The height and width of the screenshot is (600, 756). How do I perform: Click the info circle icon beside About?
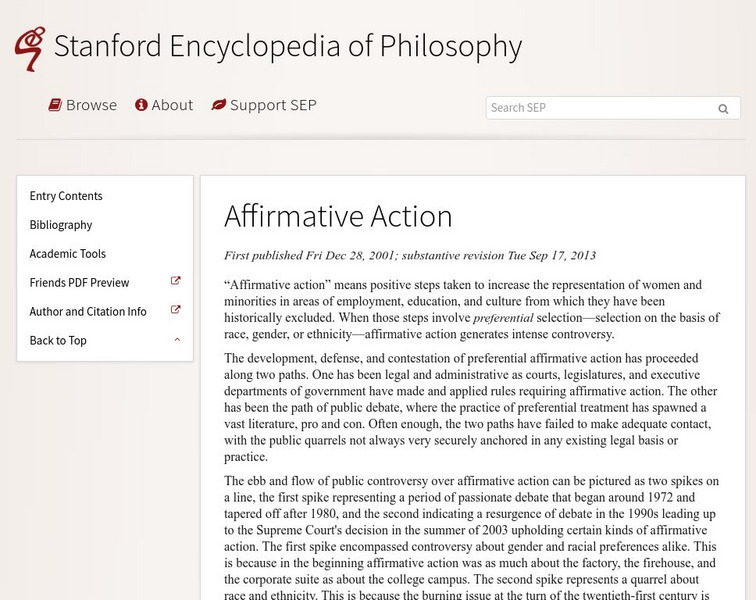click(141, 105)
